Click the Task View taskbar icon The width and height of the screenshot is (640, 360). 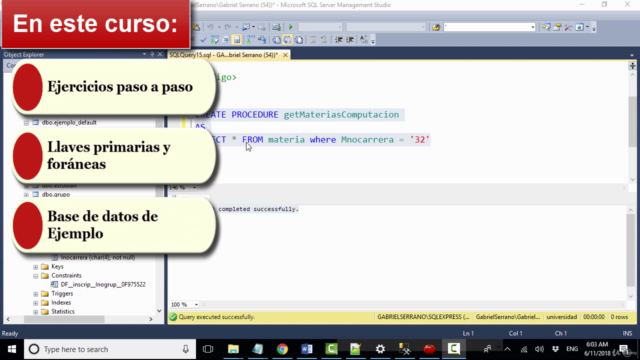point(208,349)
